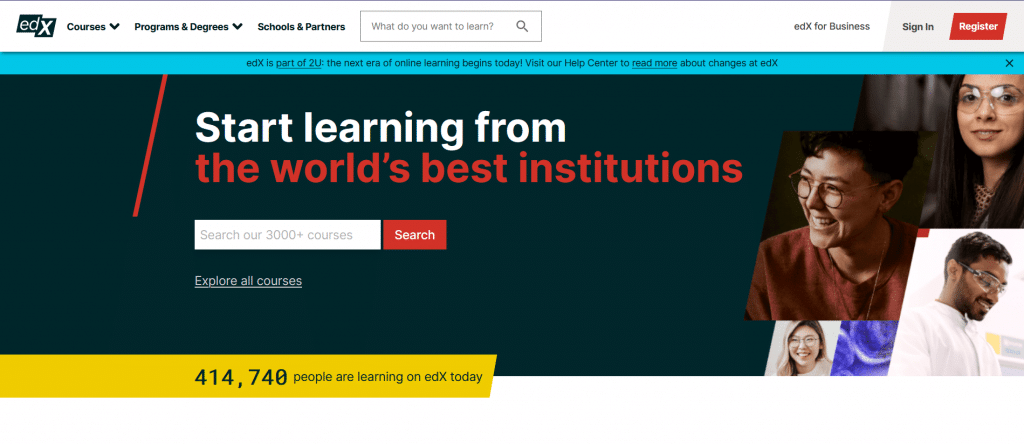1024x444 pixels.
Task: Open the edX logo home link
Action: click(x=37, y=26)
